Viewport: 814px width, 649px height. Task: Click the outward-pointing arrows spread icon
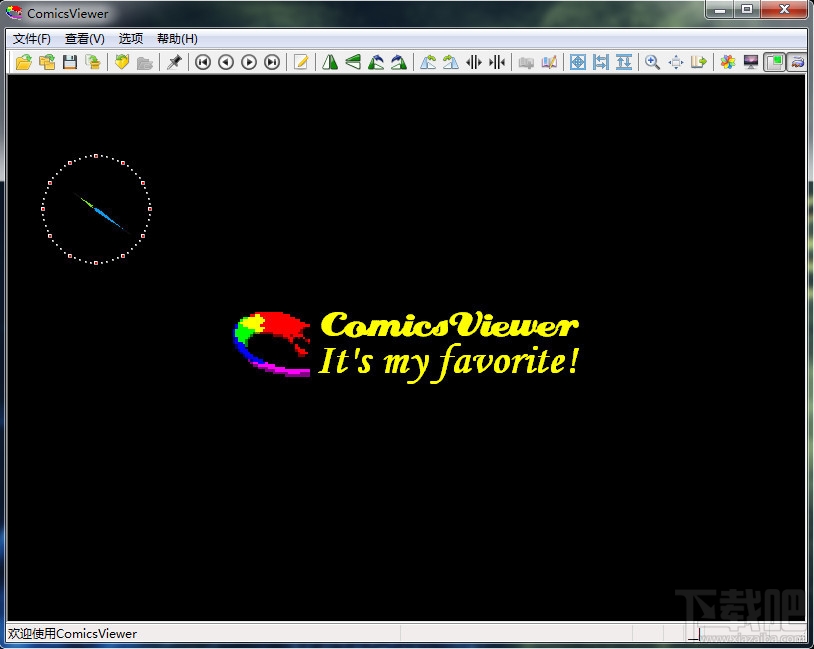tap(474, 62)
